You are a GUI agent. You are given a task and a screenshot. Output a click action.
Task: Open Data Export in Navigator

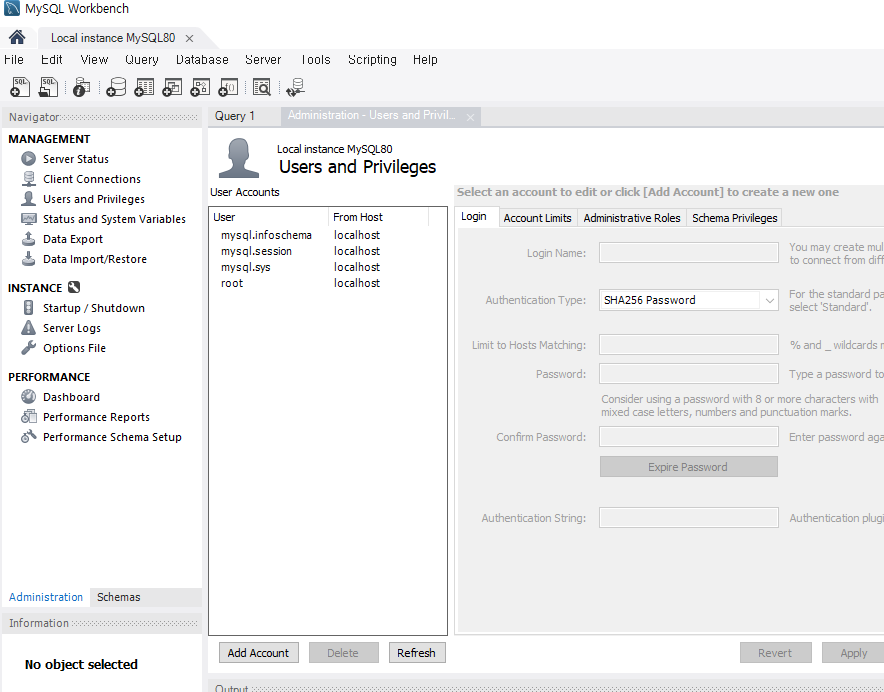pyautogui.click(x=73, y=239)
